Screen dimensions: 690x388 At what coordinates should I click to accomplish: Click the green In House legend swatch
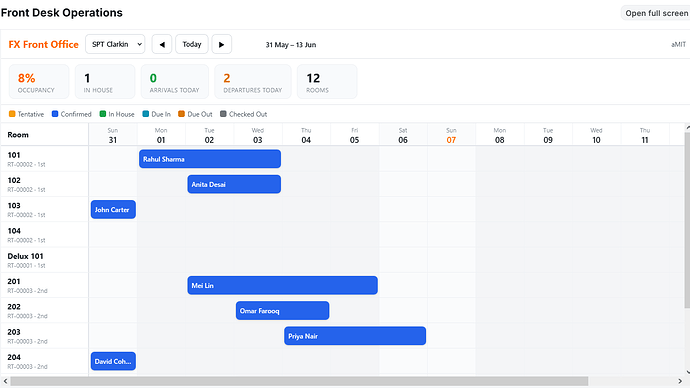[103, 114]
